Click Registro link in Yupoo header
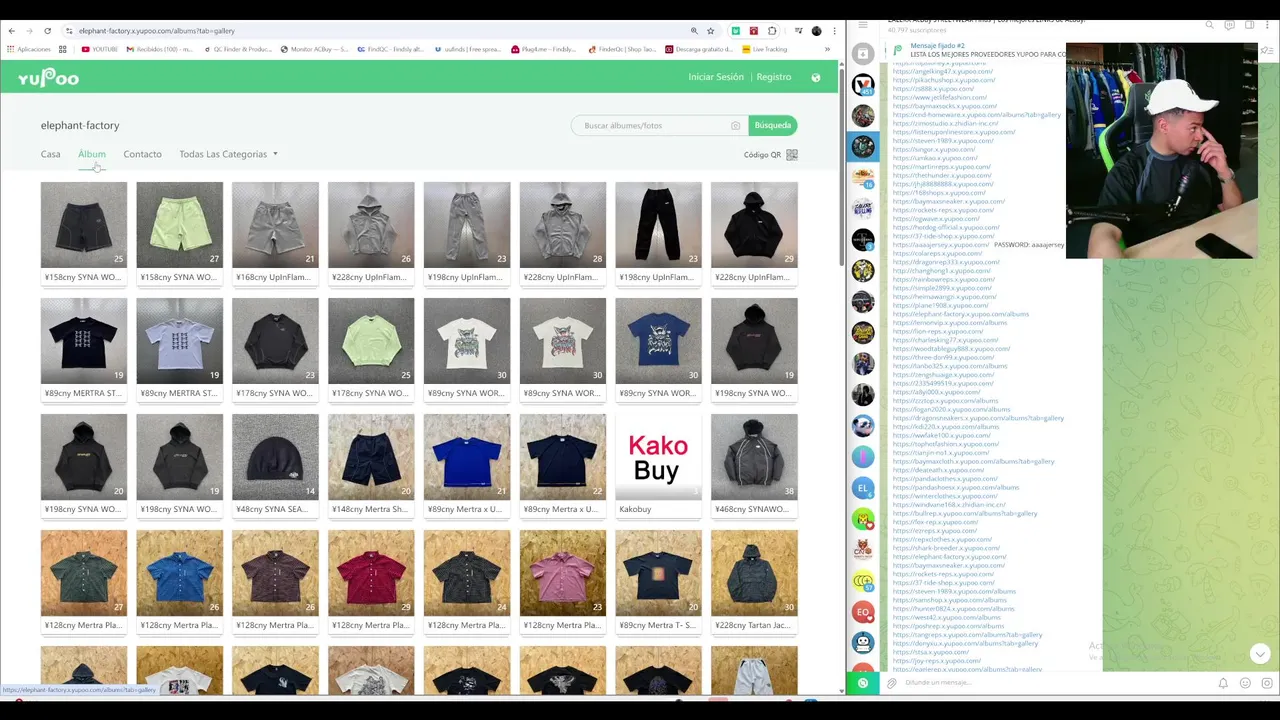The width and height of the screenshot is (1280, 720). (774, 77)
